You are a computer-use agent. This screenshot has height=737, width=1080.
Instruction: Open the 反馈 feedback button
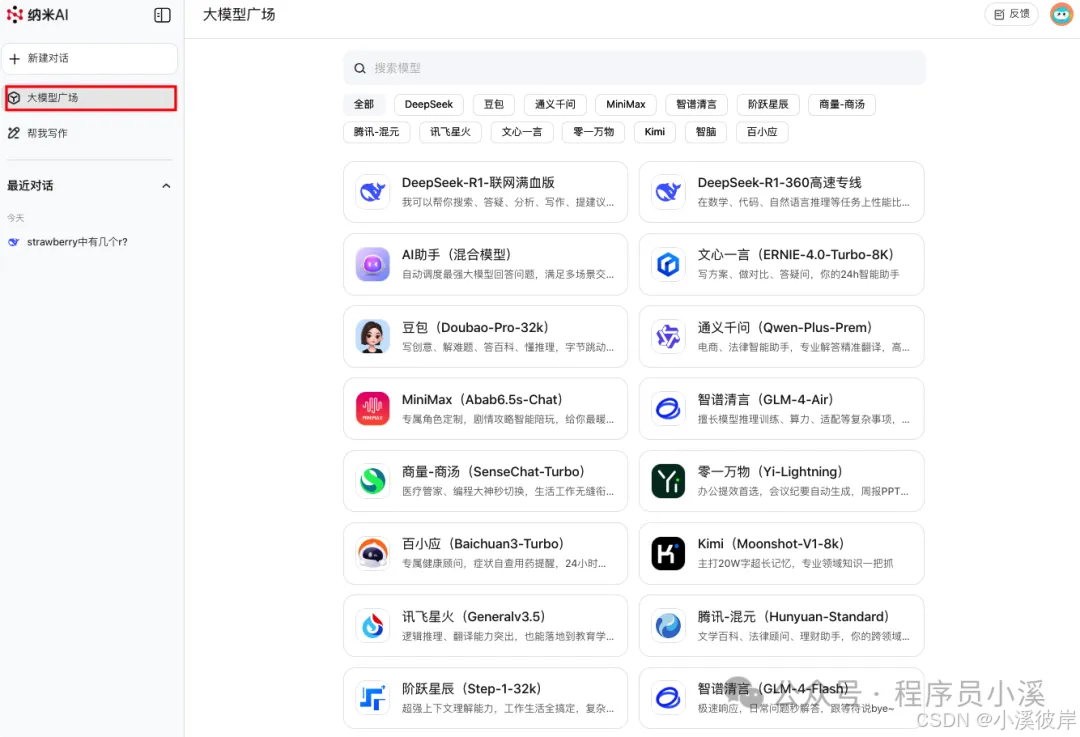pos(1011,14)
